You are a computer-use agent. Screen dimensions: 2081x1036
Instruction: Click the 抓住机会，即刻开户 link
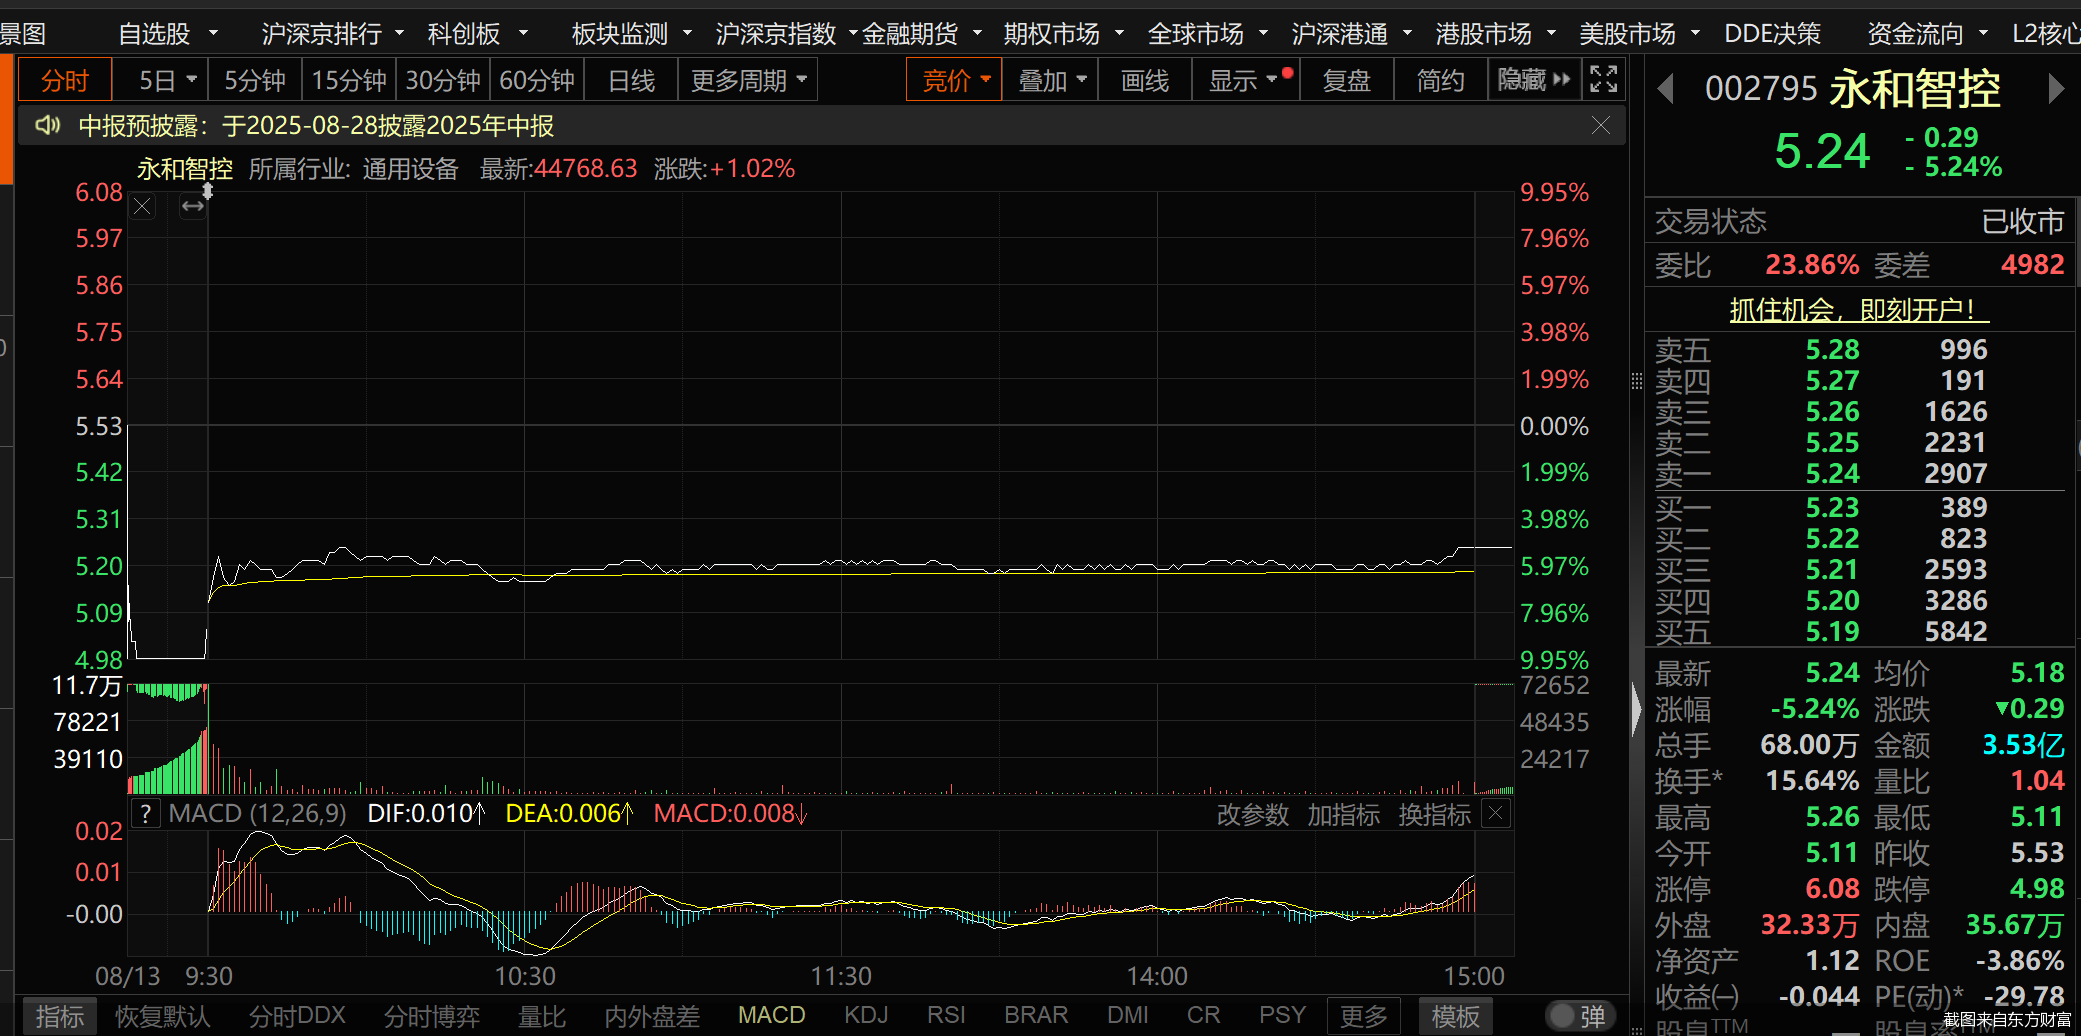click(1859, 310)
